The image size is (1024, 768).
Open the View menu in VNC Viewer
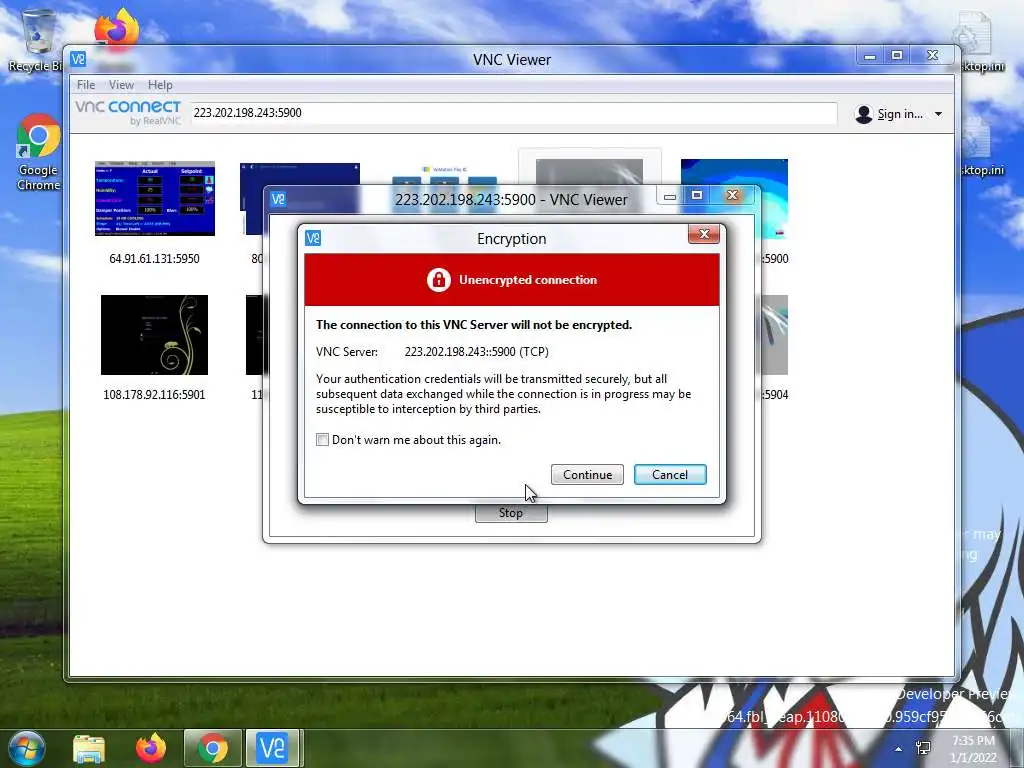pos(121,85)
